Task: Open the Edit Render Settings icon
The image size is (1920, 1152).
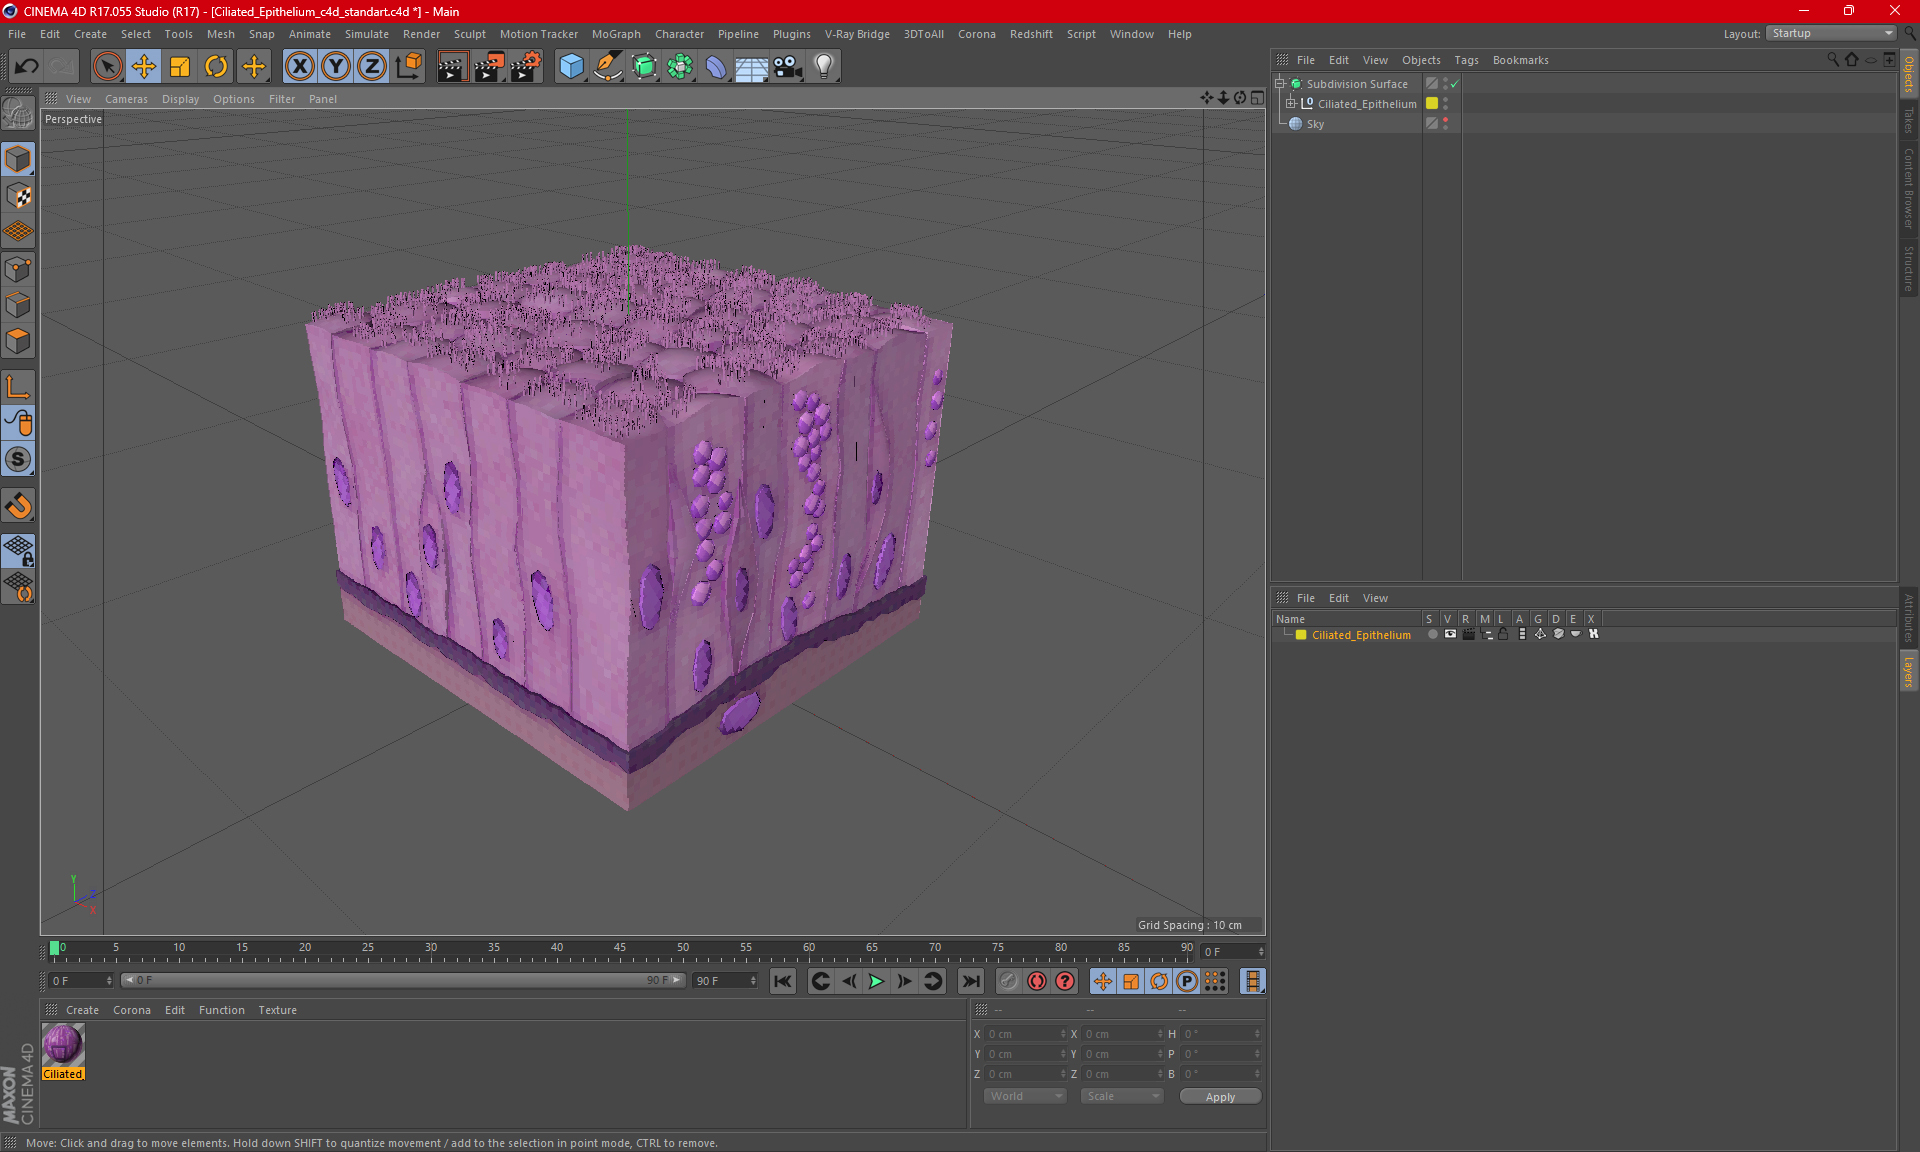Action: [525, 67]
